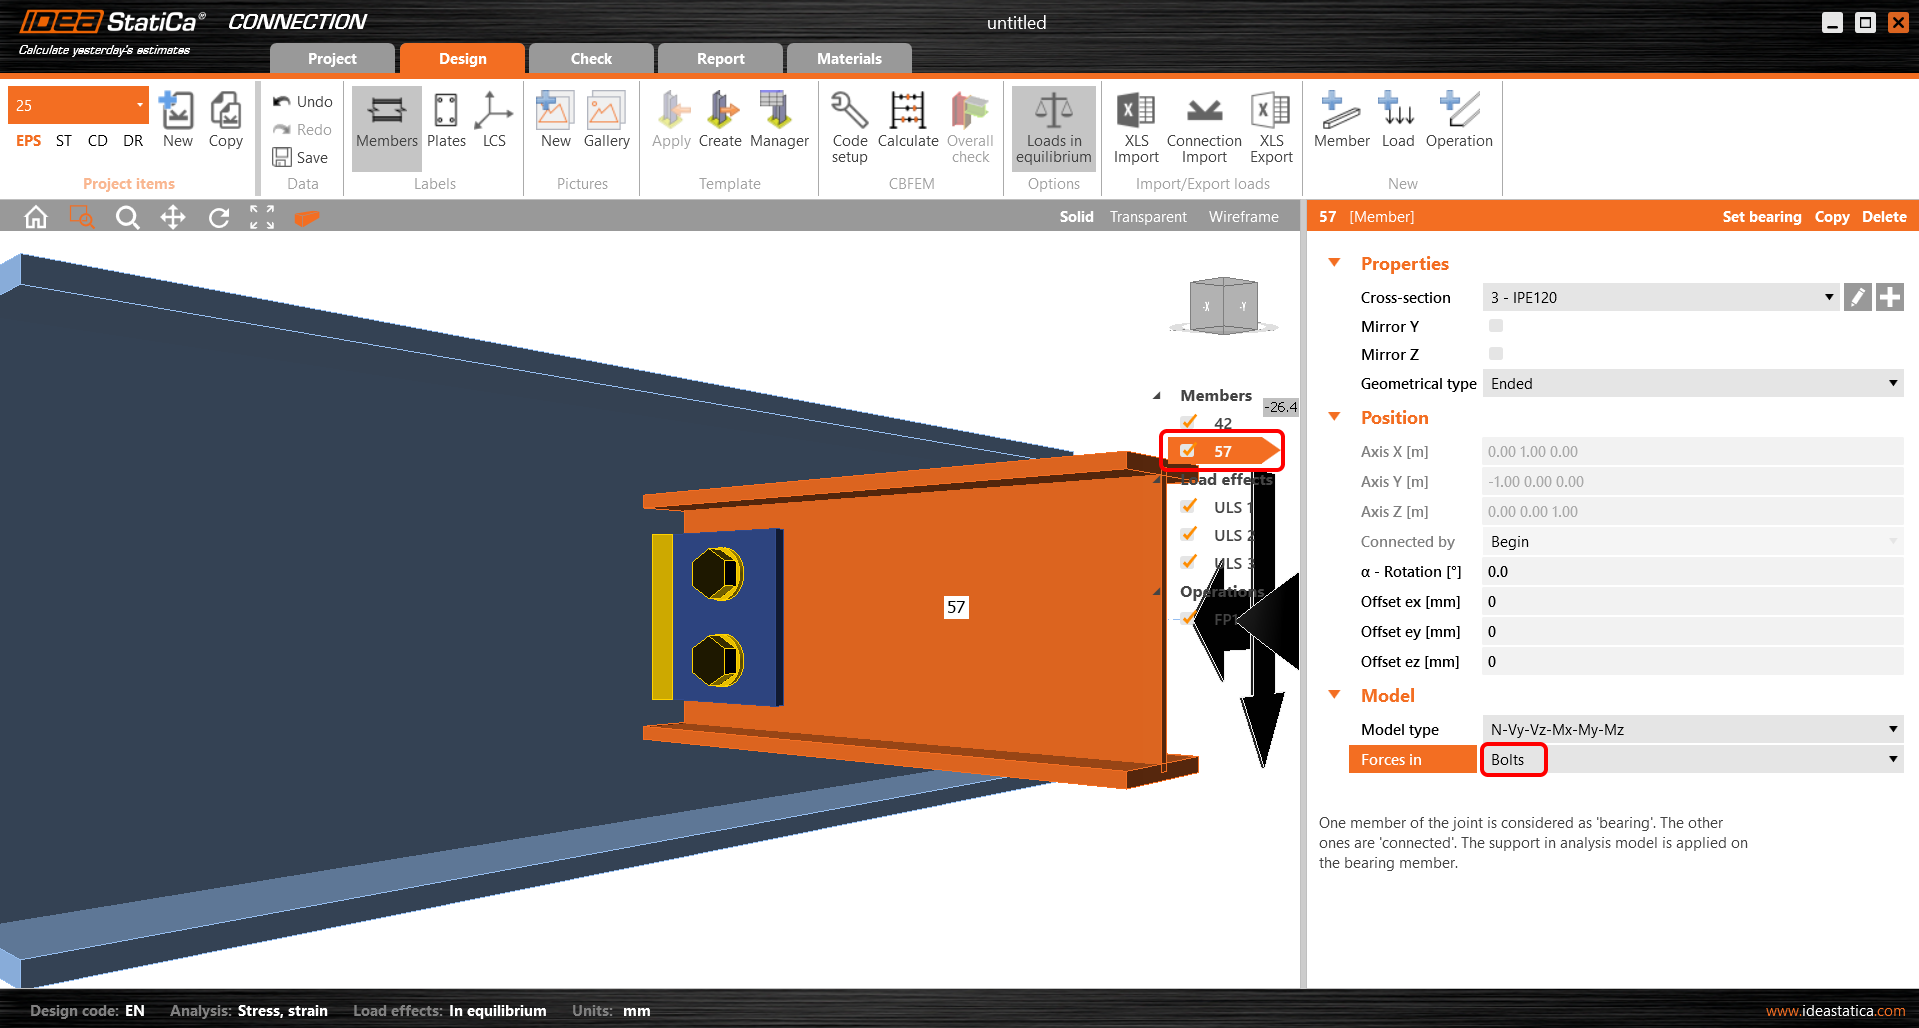Screen dimensions: 1919x1028
Task: Click the Set bearing button
Action: (x=1761, y=217)
